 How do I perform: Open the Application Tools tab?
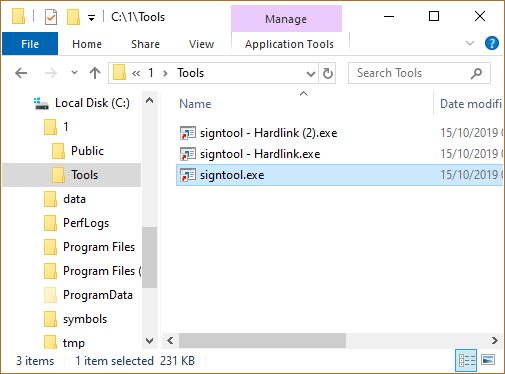pyautogui.click(x=289, y=44)
